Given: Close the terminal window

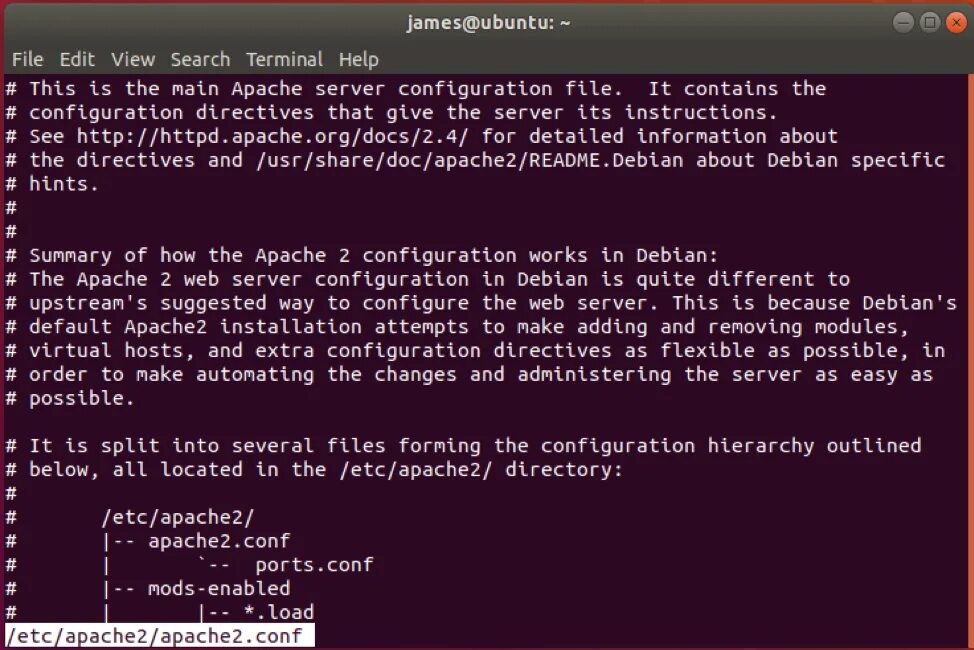Looking at the screenshot, I should [957, 23].
